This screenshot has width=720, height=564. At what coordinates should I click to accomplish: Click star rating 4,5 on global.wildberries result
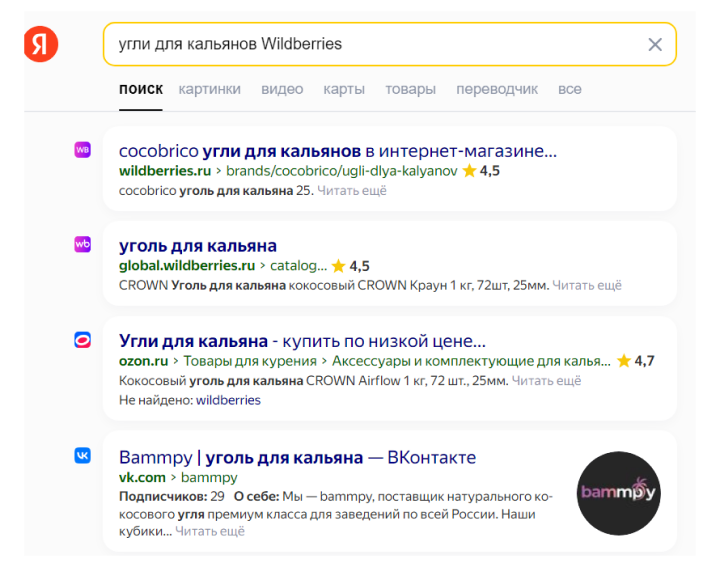click(x=350, y=266)
